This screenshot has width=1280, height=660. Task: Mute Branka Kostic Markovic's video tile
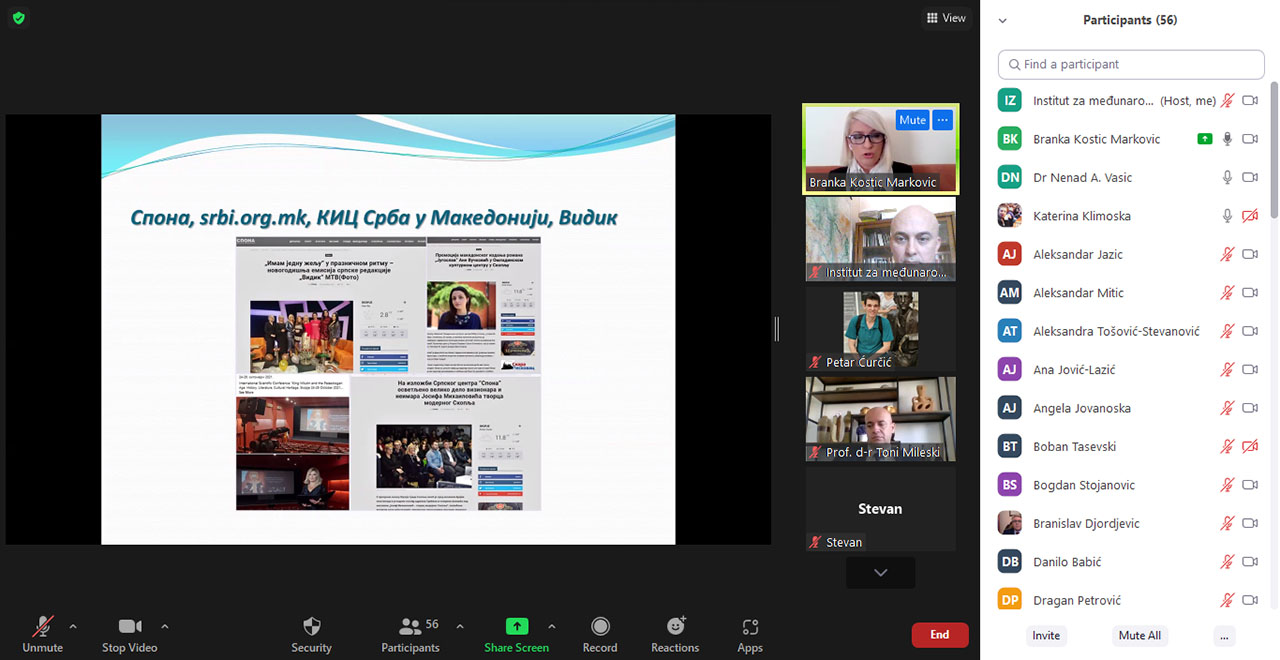point(912,120)
